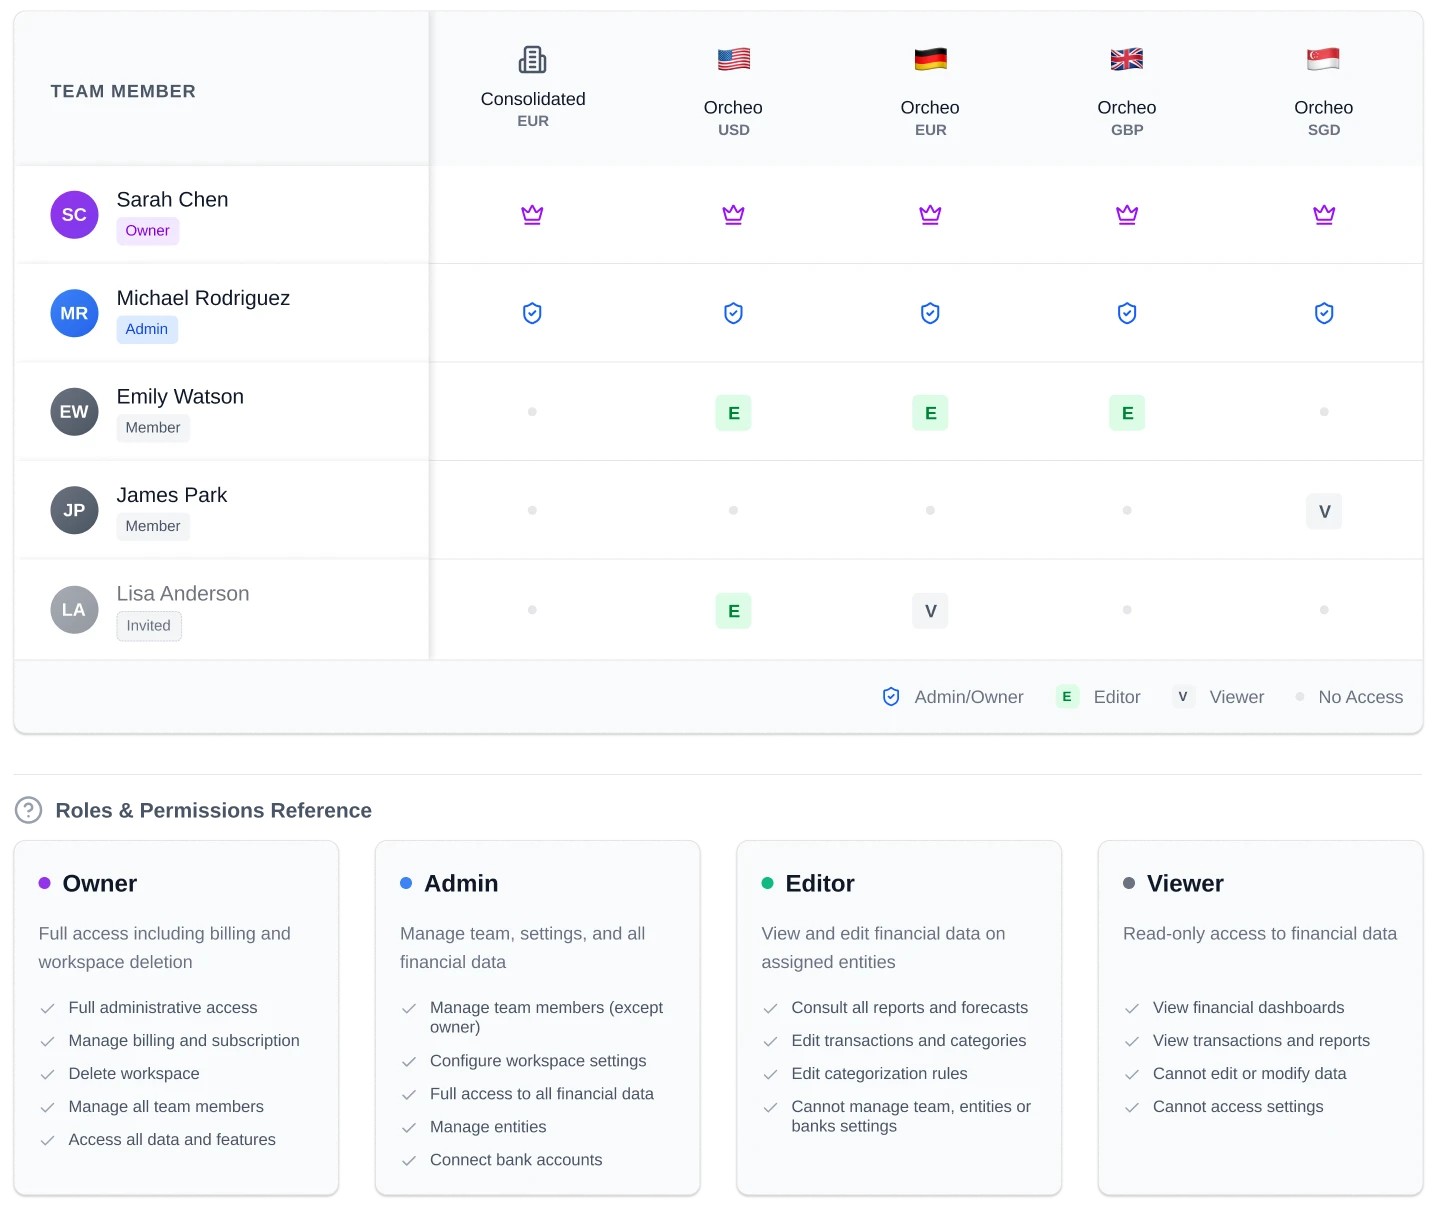Click Michael Rodriguez's shield under Orcheo EUR
Viewport: 1437px width, 1217px height.
pyautogui.click(x=930, y=313)
